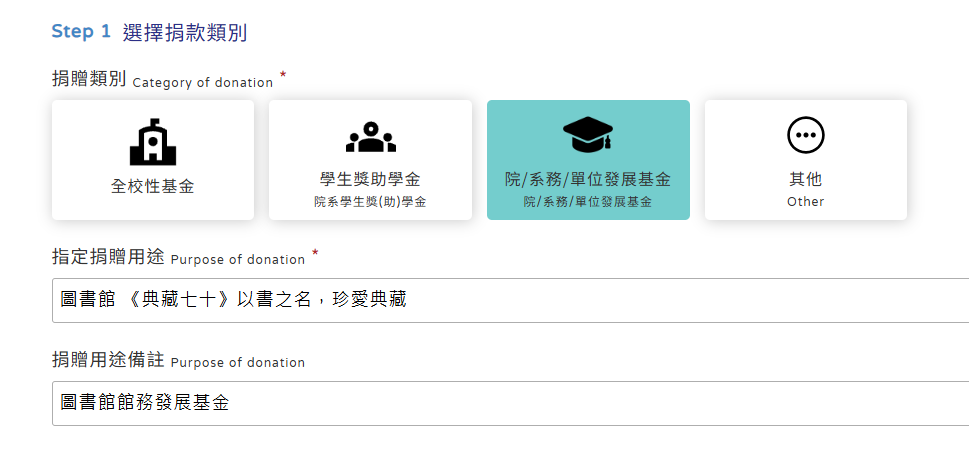Screen dimensions: 969x453
Task: Select the 院/系務/單位發展基金 category card
Action: (x=588, y=160)
